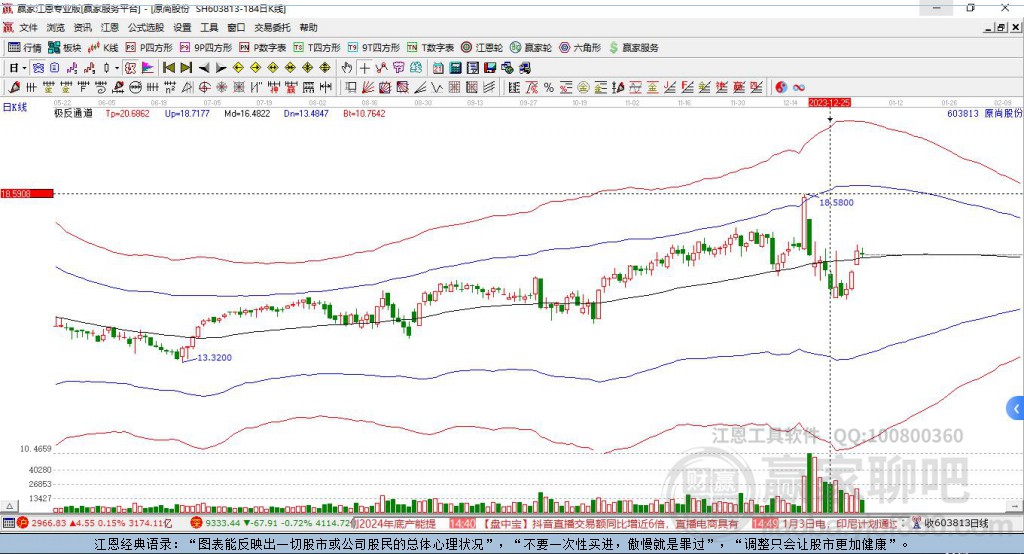Open the 帮助 menu
Viewport: 1024px width, 554px height.
[x=308, y=27]
